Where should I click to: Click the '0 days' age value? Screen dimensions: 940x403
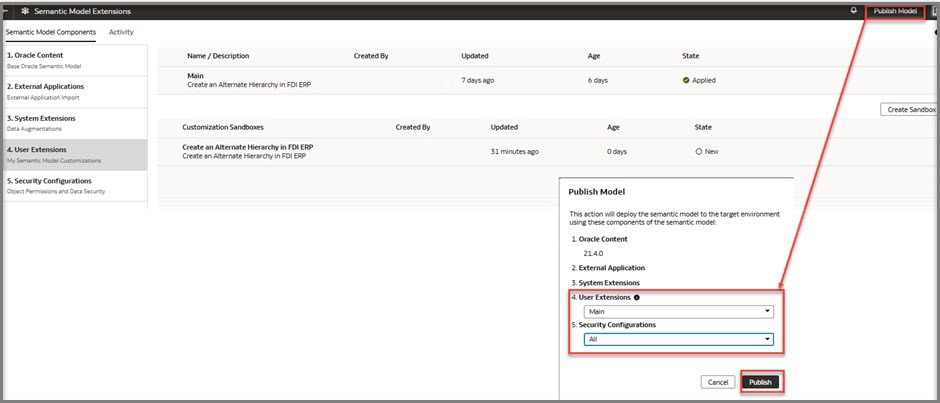click(617, 152)
